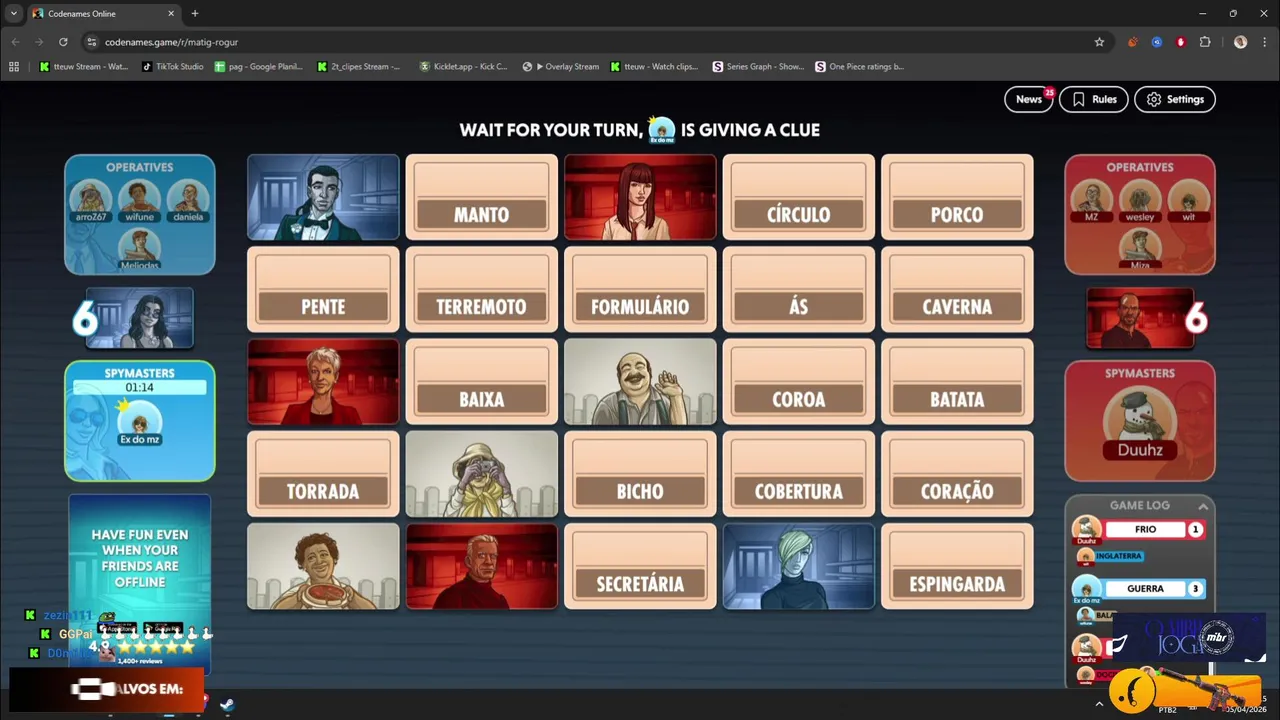This screenshot has height=720, width=1280.
Task: Open Series Graph bookmark
Action: pyautogui.click(x=758, y=67)
